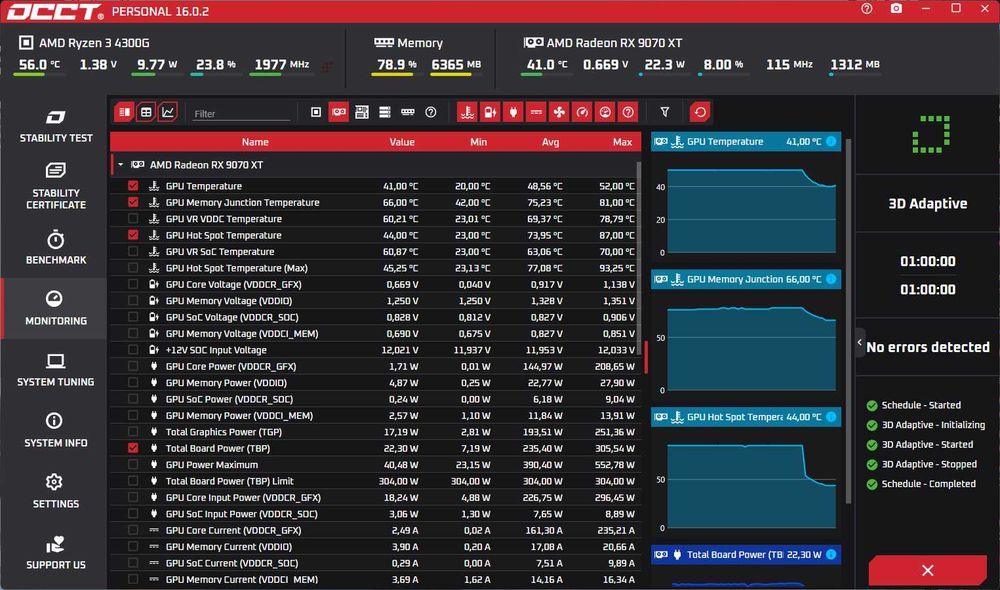Screen dimensions: 1000x590
Task: Click the funnel filter icon
Action: click(x=665, y=112)
